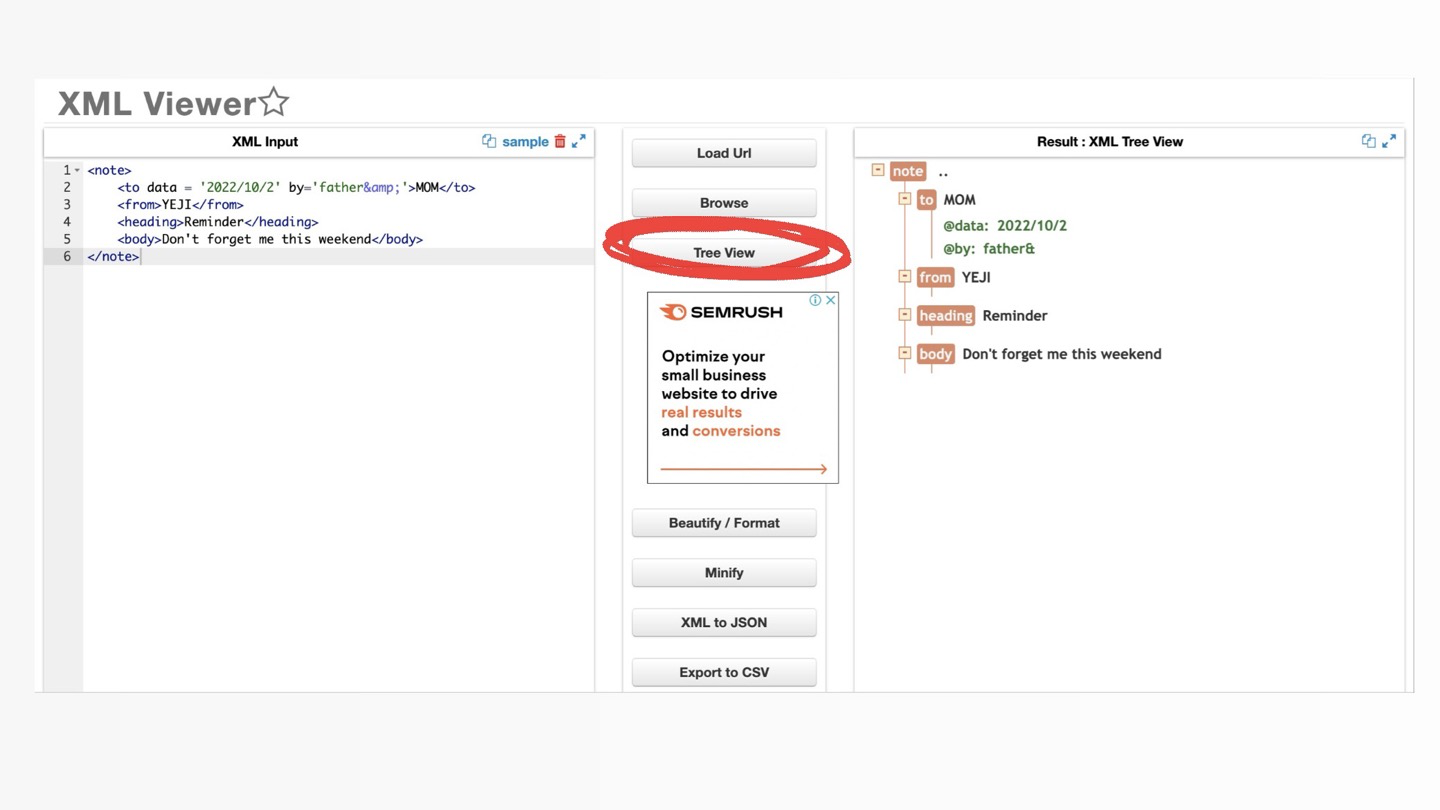Collapse the 'to' node in tree
The height and width of the screenshot is (810, 1440).
tap(905, 199)
